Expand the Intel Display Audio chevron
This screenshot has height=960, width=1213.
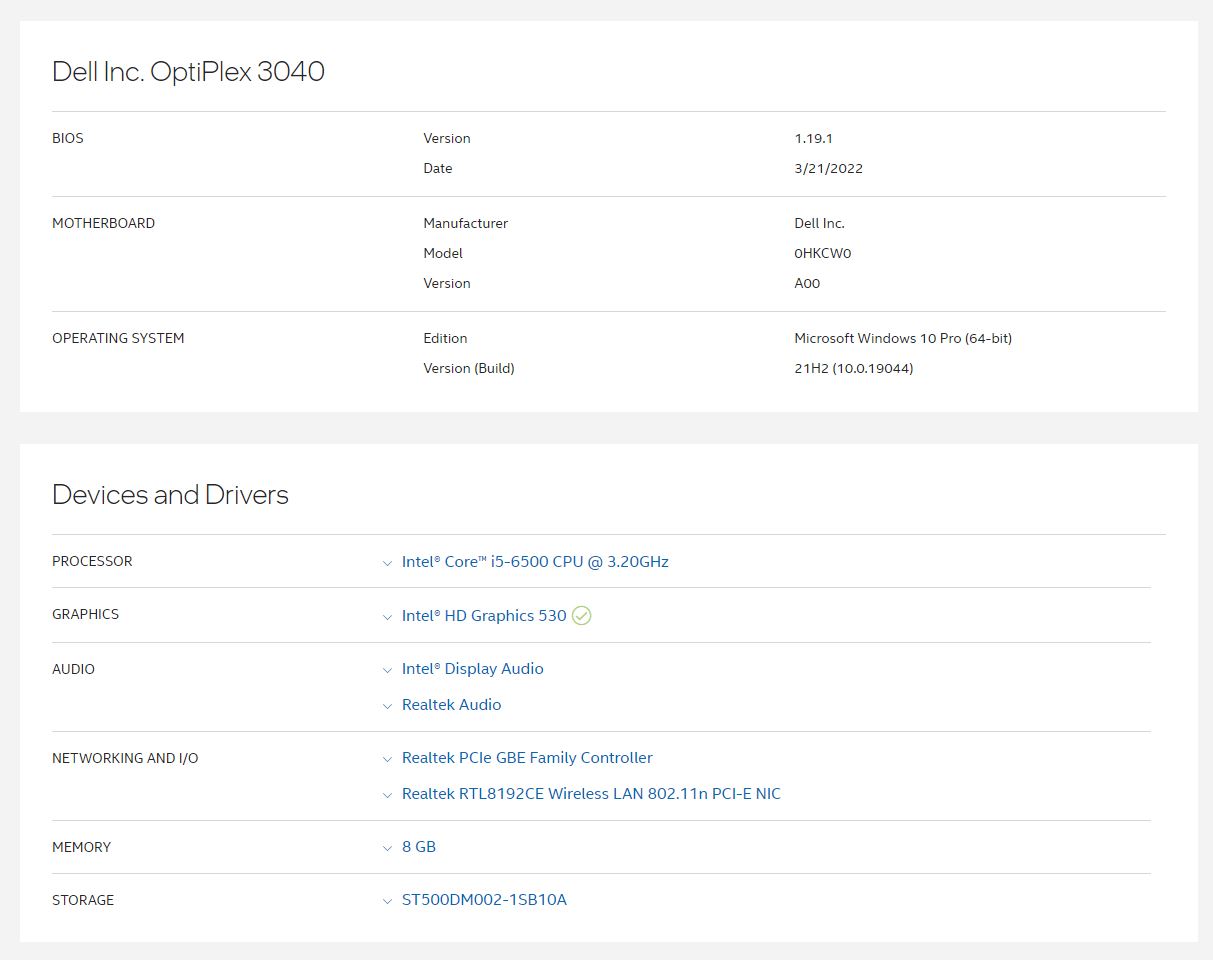tap(387, 670)
